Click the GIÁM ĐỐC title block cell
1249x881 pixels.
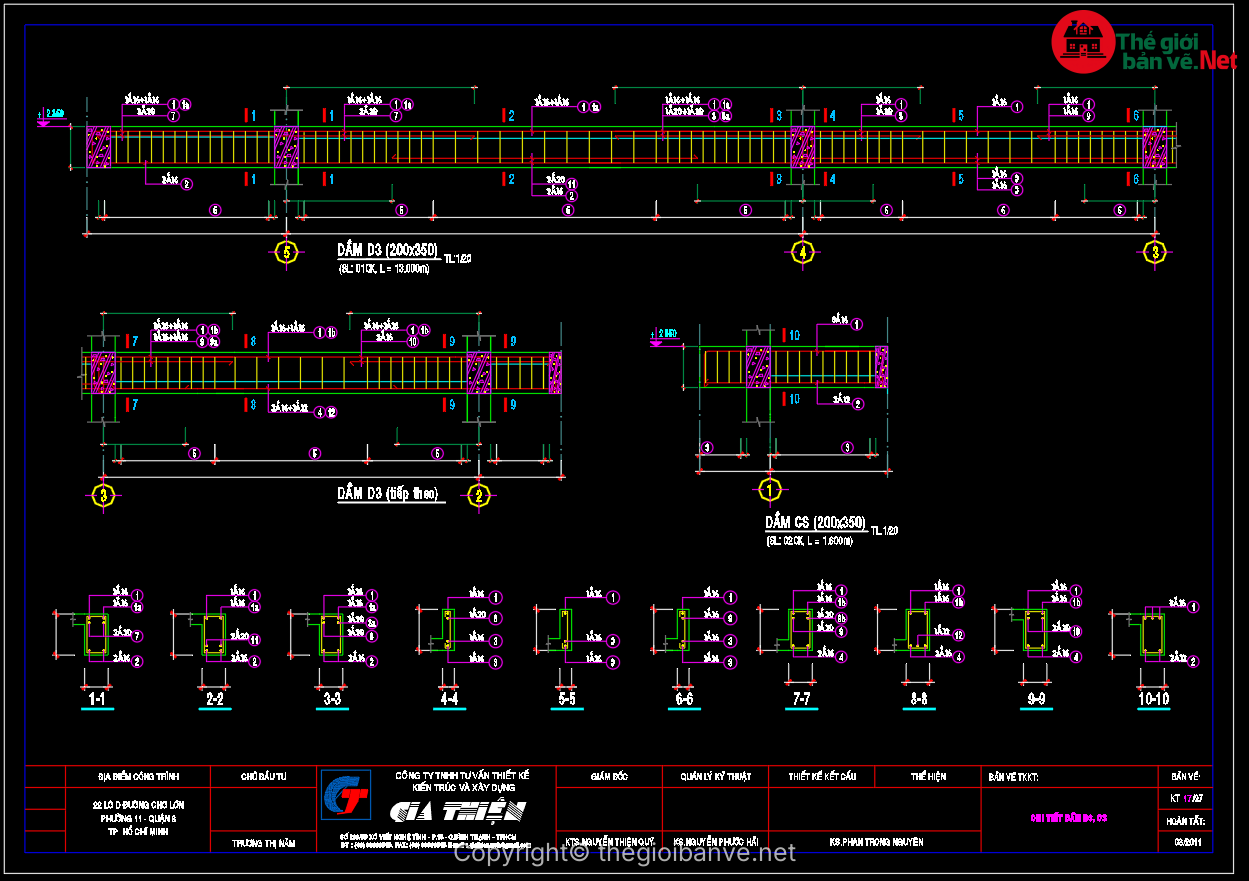tap(608, 776)
